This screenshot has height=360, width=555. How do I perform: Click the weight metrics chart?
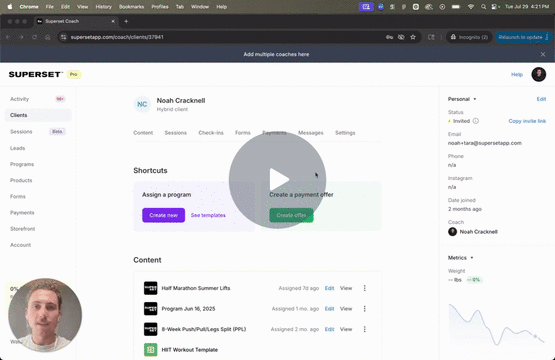pyautogui.click(x=497, y=324)
